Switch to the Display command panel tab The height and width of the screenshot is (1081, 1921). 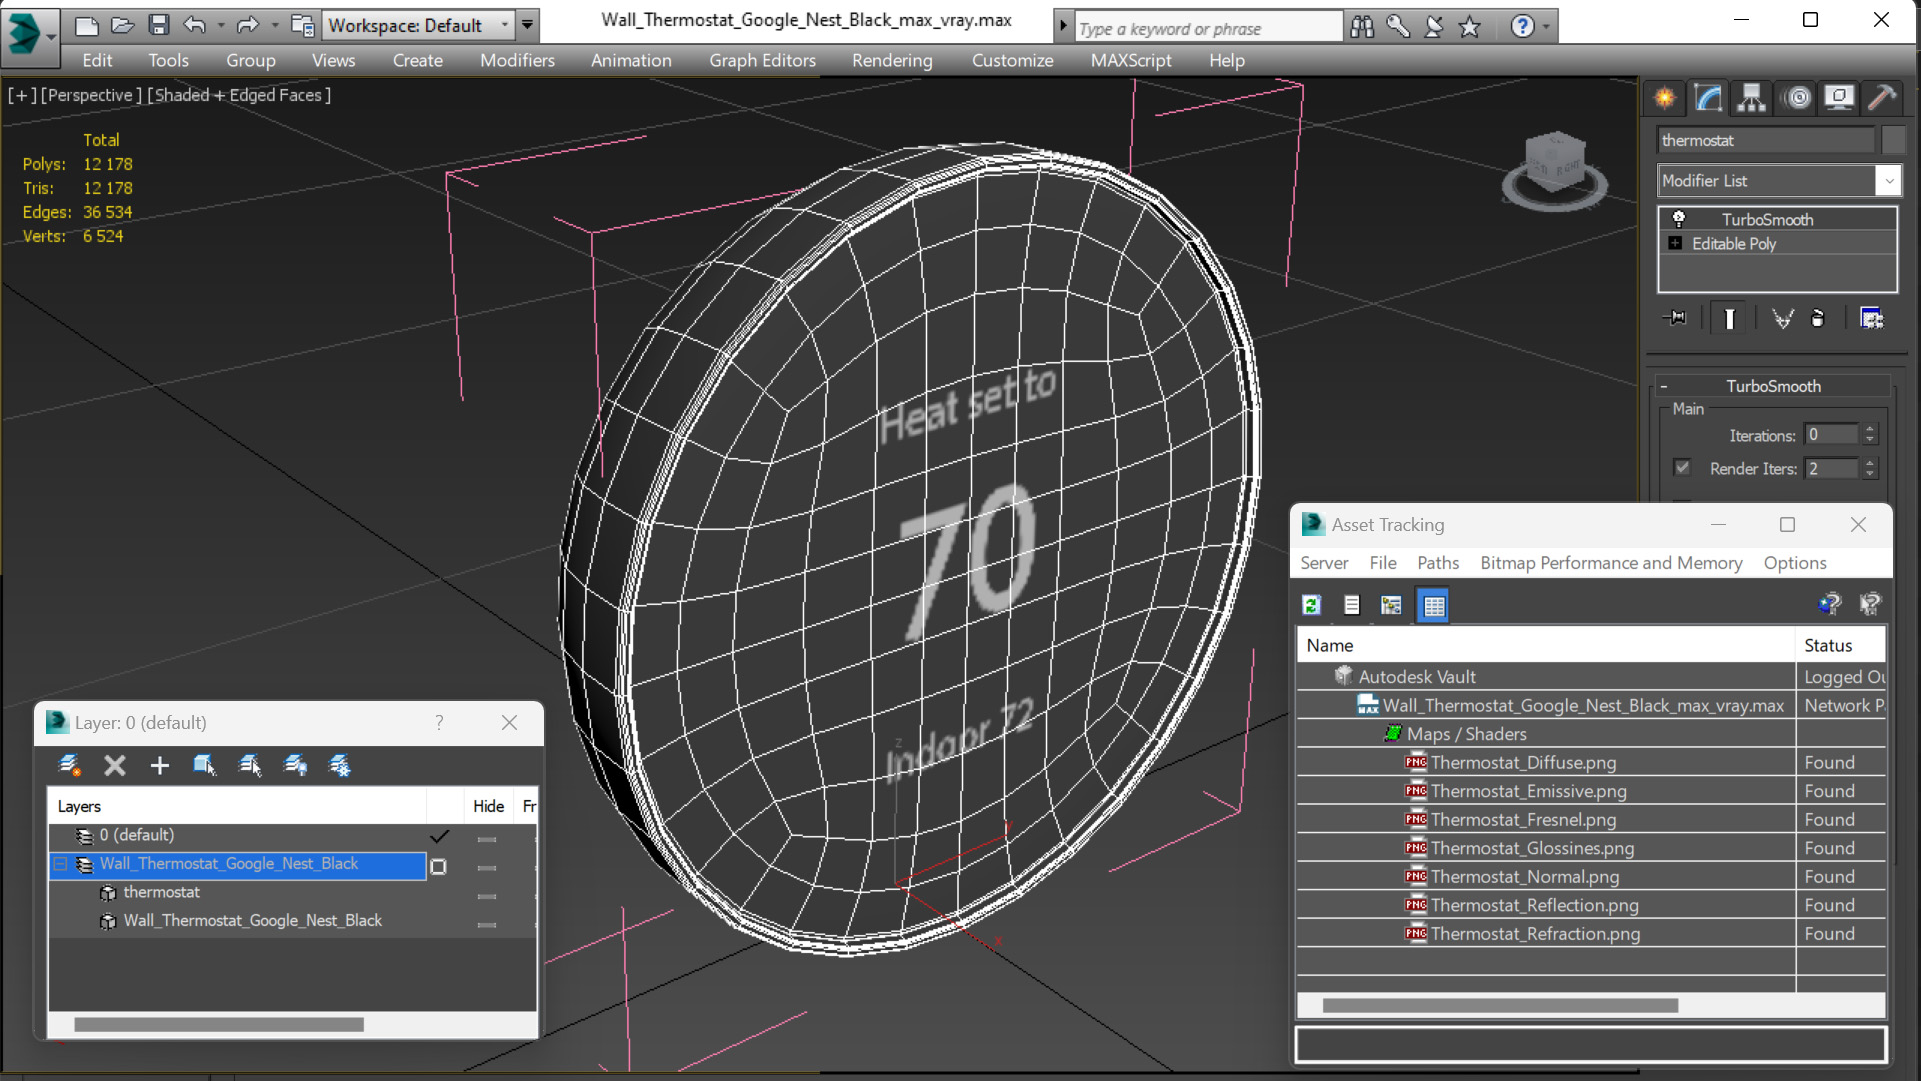[x=1839, y=97]
